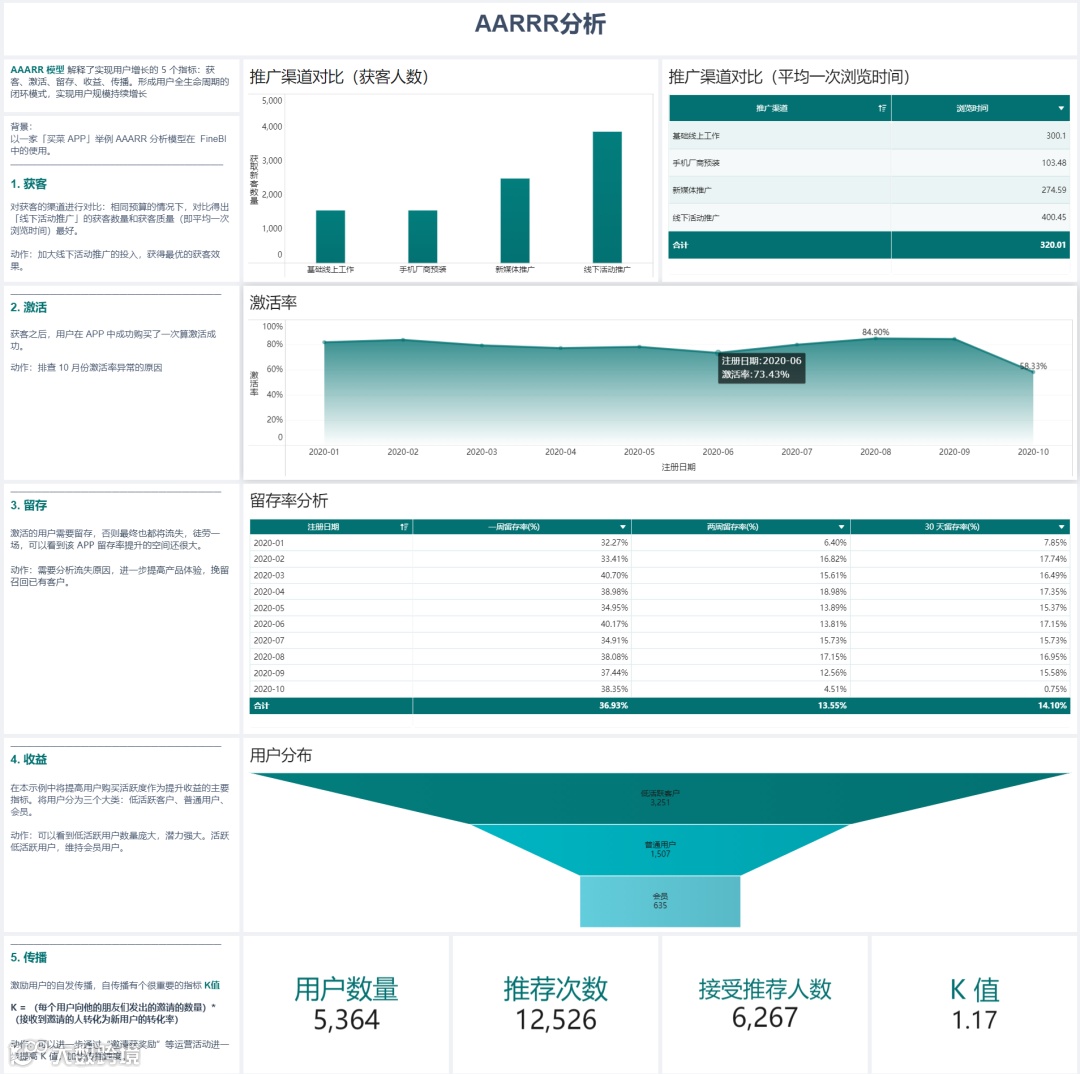Click the 2020-05 x-axis label in 激活率 chart
The image size is (1080, 1074).
point(639,452)
